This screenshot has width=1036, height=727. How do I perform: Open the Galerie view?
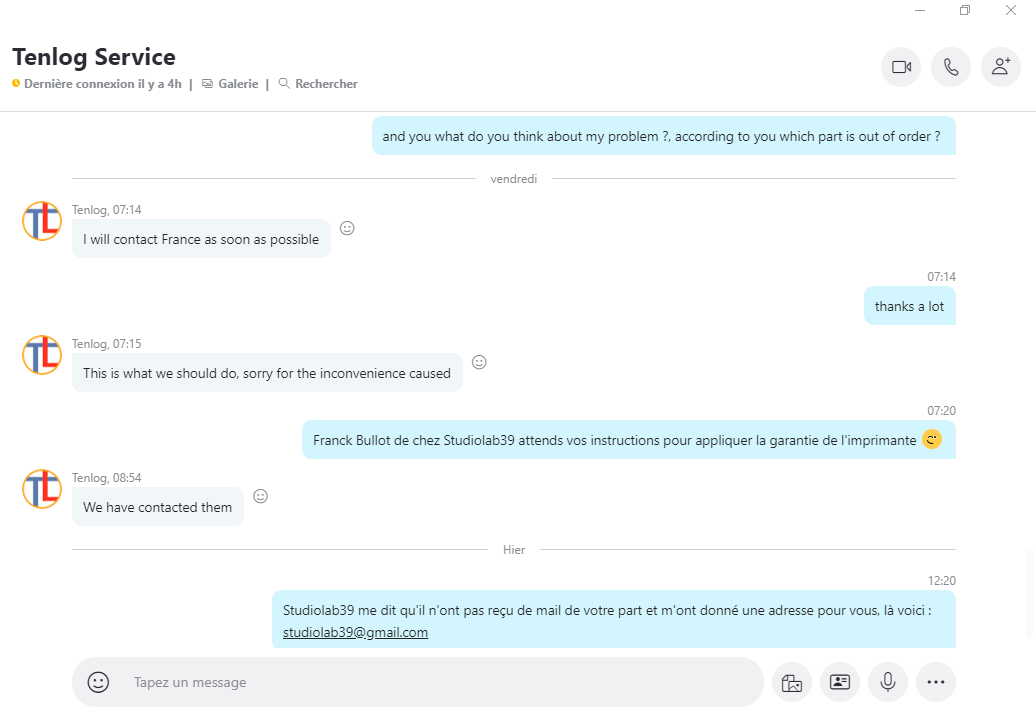coord(230,84)
